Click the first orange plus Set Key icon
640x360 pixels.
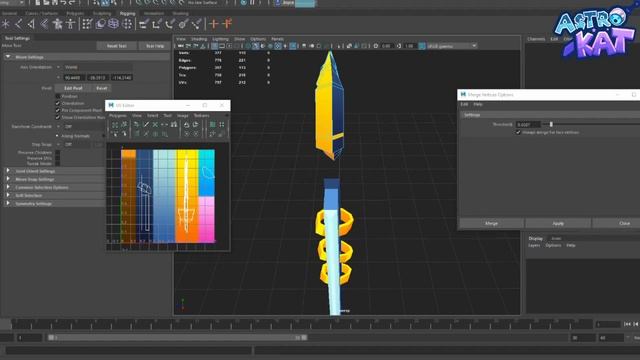pos(213,24)
